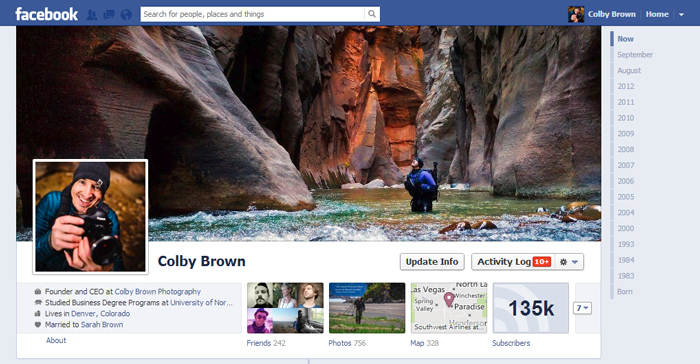This screenshot has height=364, width=700.
Task: Jump to 2006 on timeline
Action: click(625, 181)
